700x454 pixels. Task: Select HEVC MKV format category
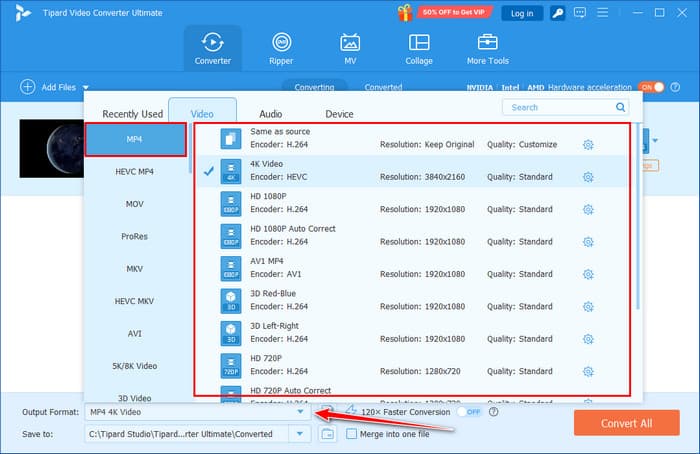[134, 301]
